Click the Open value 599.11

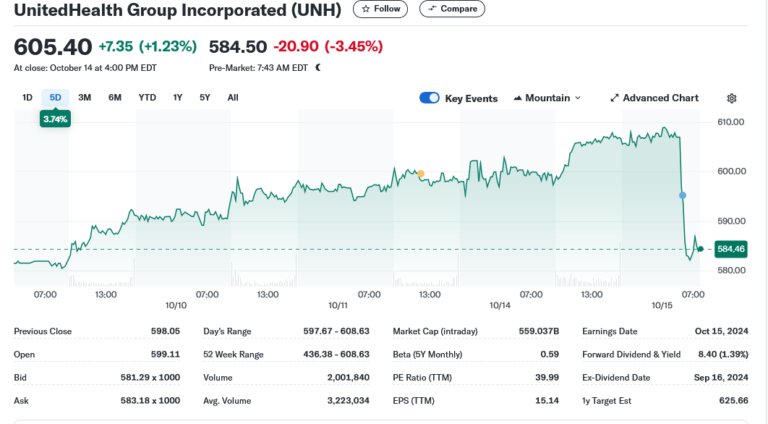pos(166,354)
